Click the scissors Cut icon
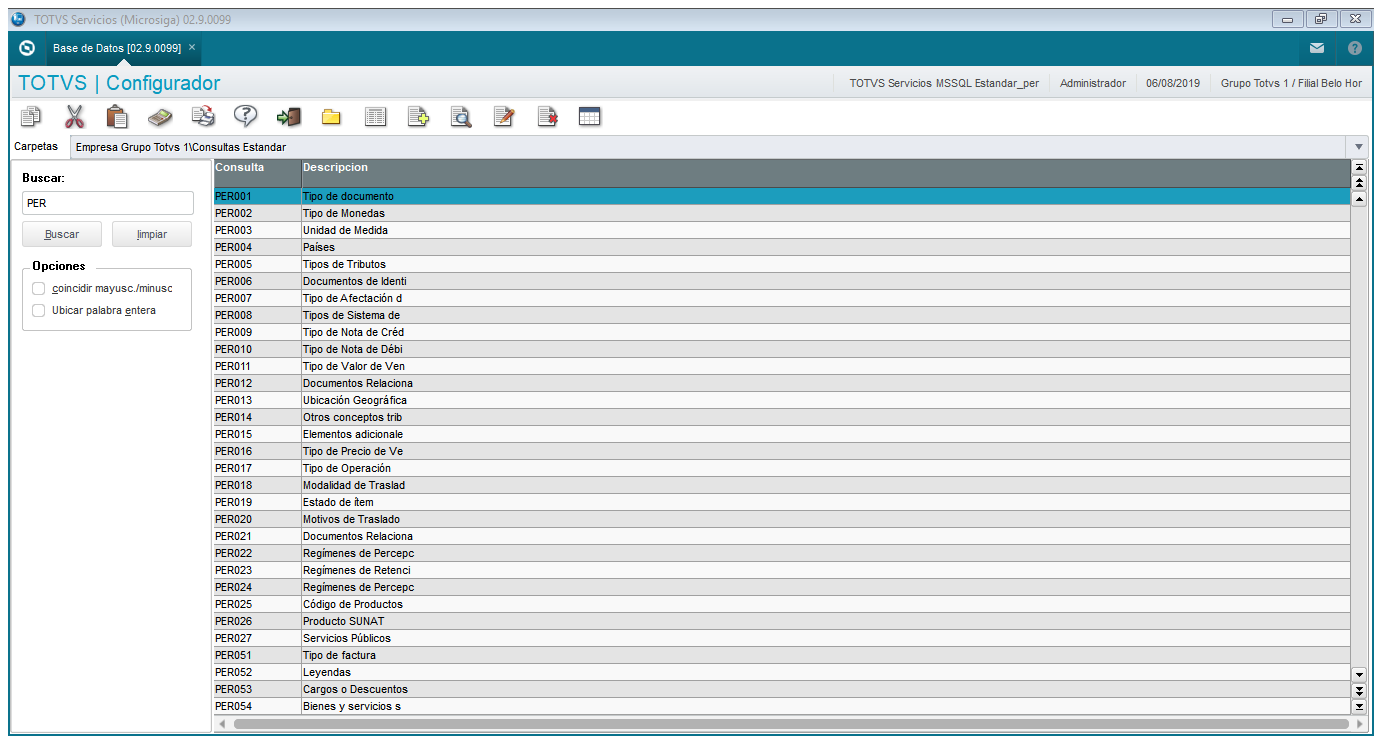1382x744 pixels. (74, 117)
